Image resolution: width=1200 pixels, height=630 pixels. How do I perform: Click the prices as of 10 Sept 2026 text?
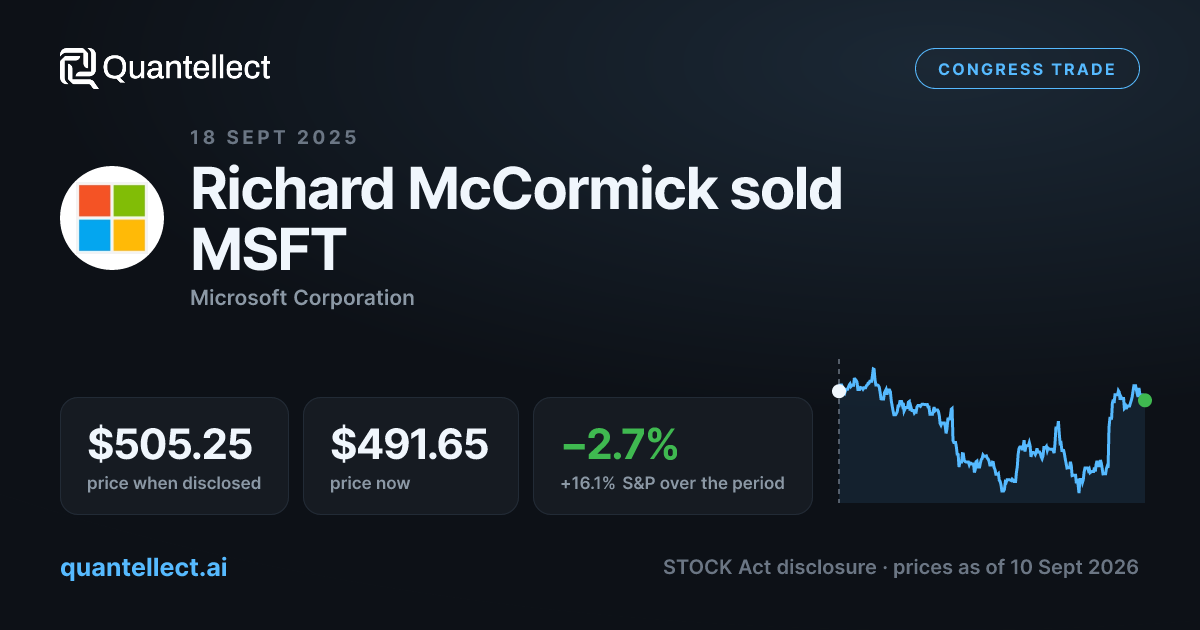[x=1016, y=567]
